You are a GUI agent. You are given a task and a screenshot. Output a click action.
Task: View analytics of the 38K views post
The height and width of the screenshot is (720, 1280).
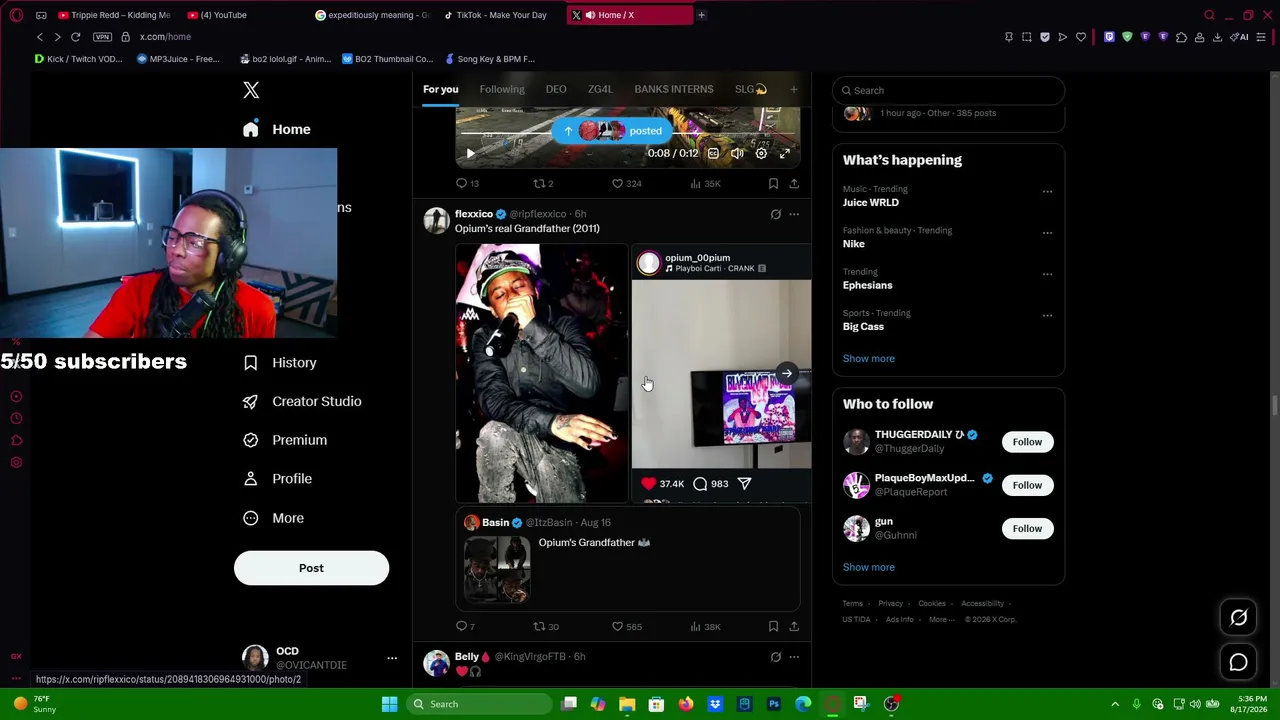pos(705,627)
